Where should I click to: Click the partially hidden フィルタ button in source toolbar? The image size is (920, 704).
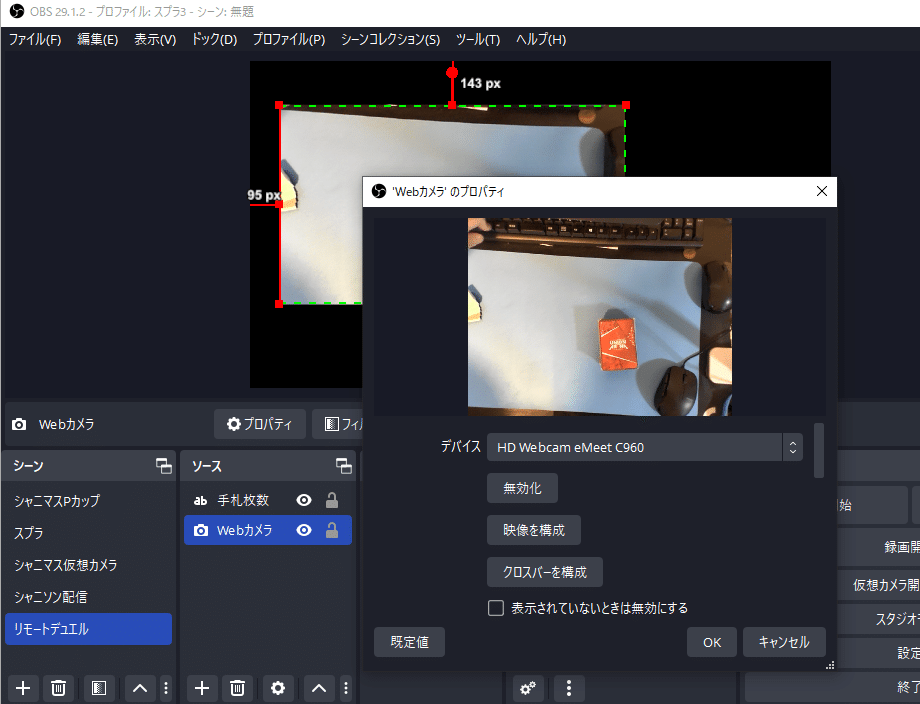(x=337, y=424)
